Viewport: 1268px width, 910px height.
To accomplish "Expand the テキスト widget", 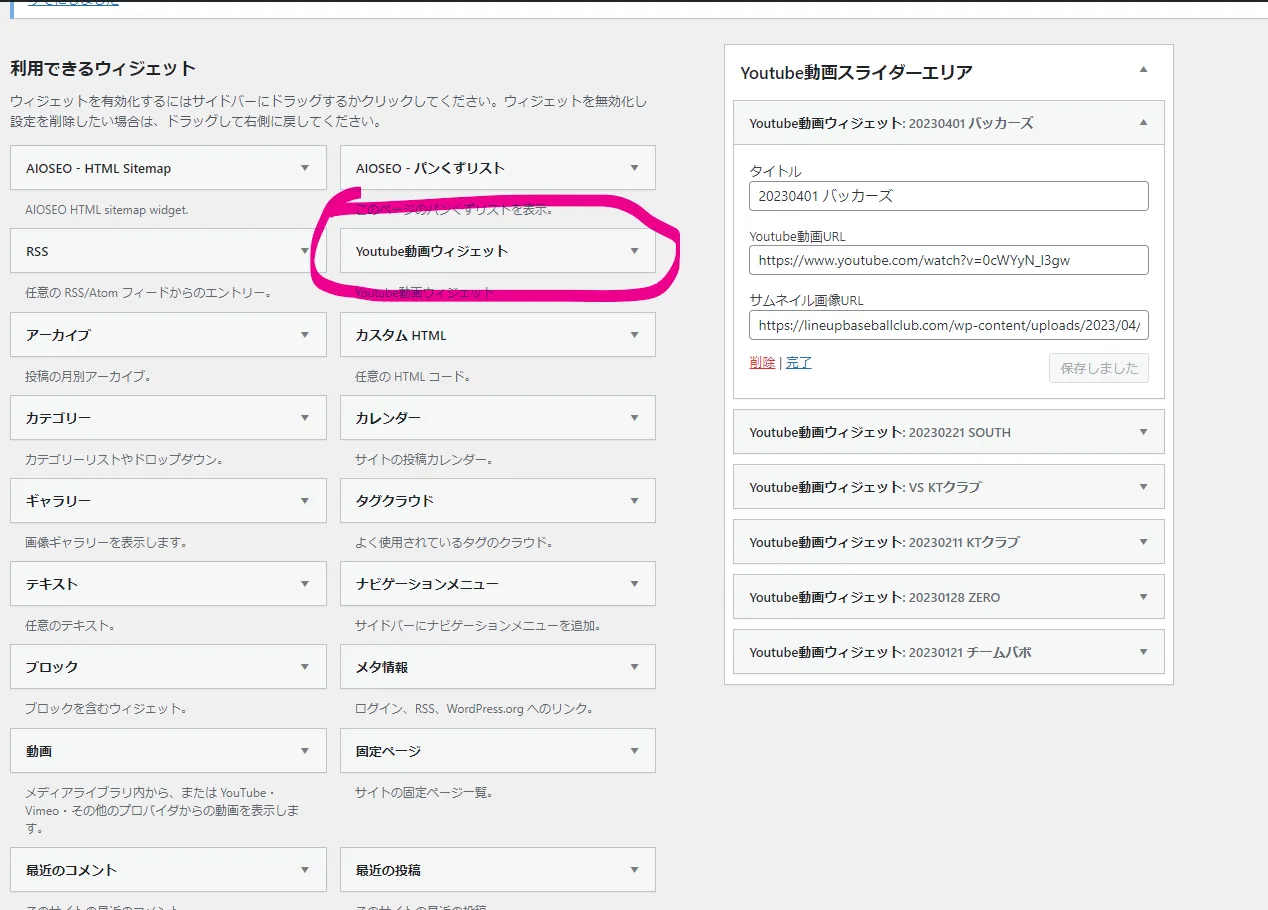I will point(305,583).
